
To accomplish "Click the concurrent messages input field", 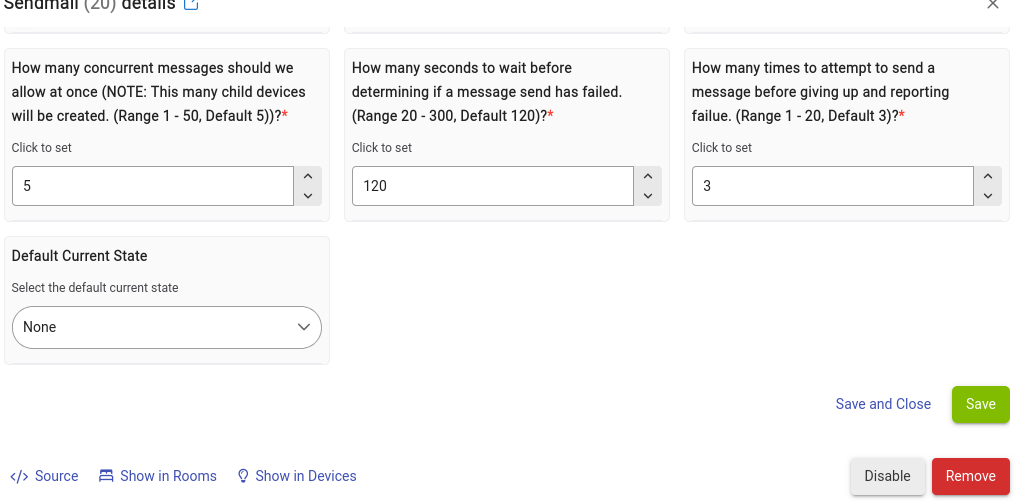I will point(152,186).
